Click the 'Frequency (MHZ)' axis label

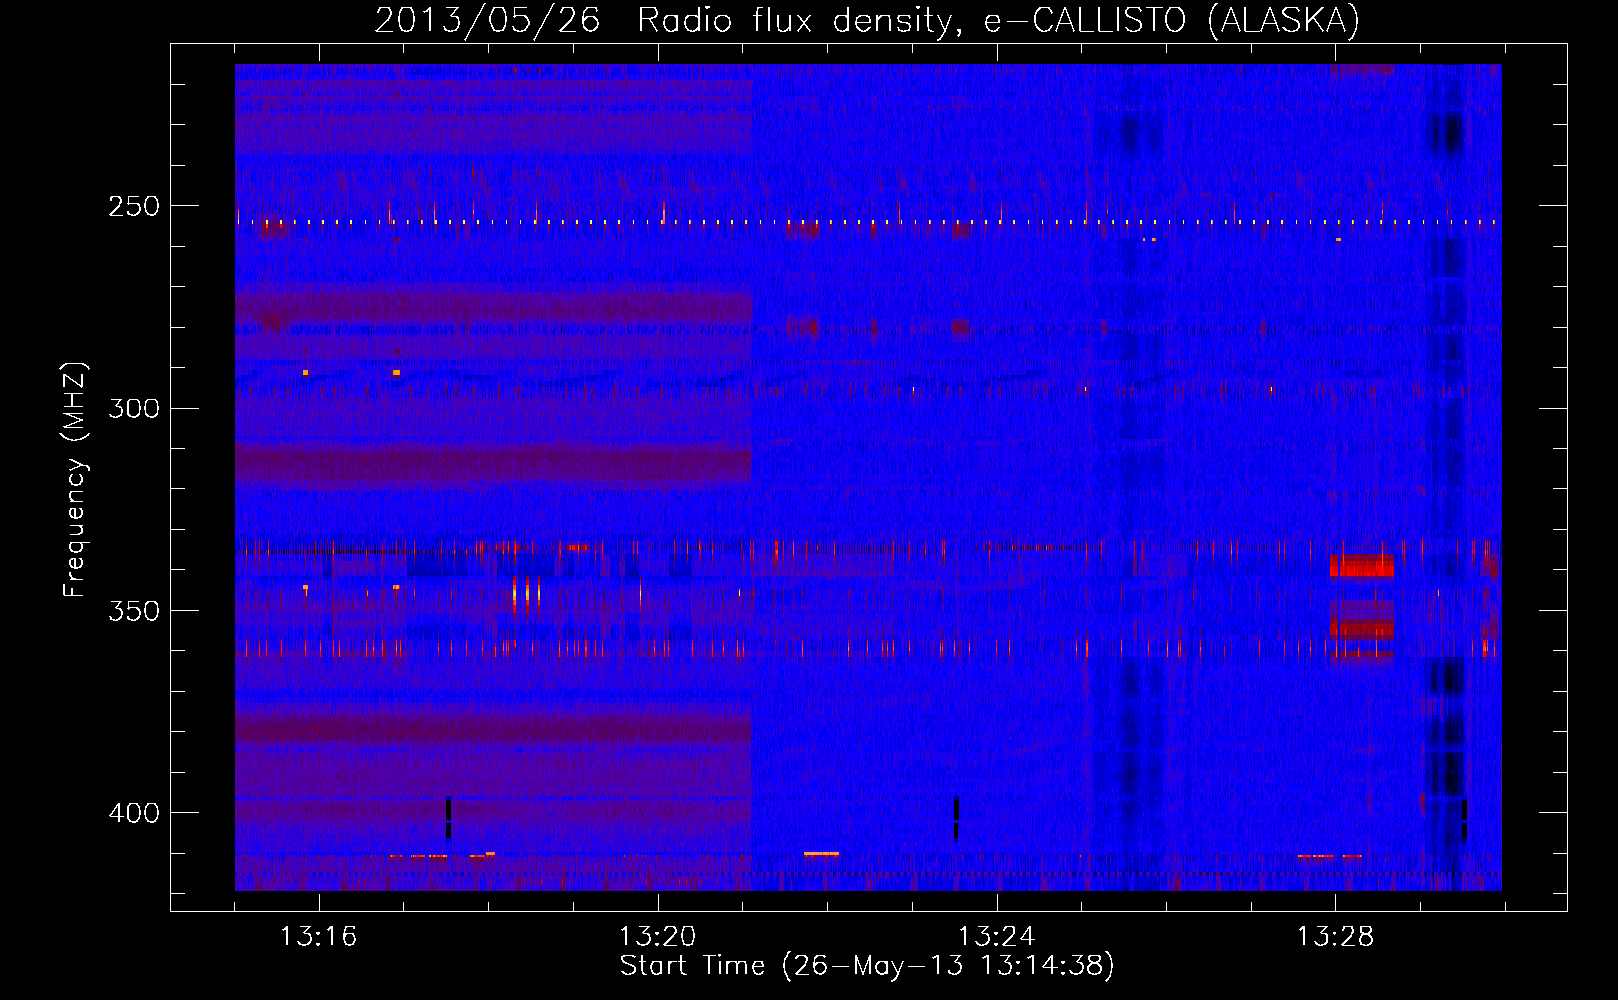(75, 480)
